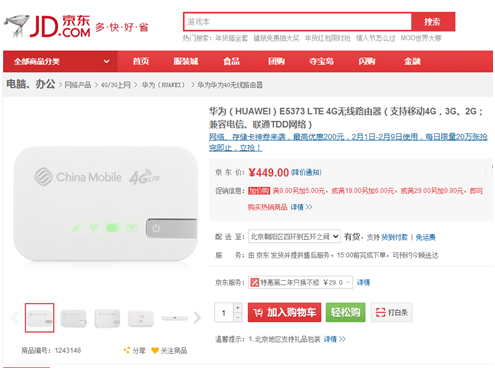
Task: Click the 货到付款 link
Action: 395,237
